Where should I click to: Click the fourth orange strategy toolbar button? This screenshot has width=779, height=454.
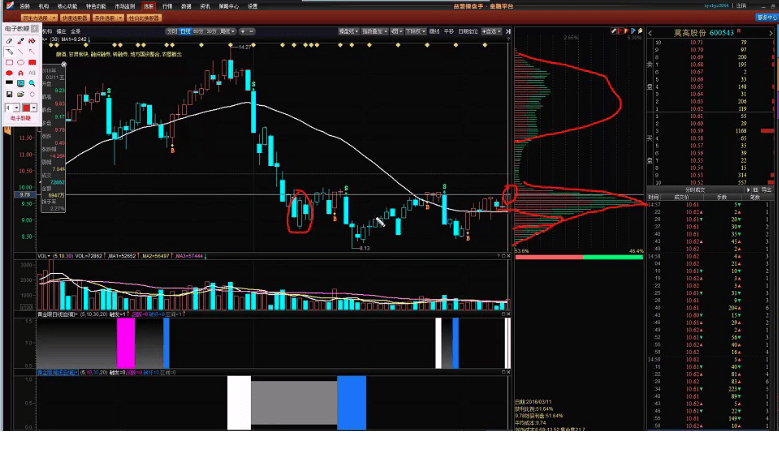coord(144,18)
